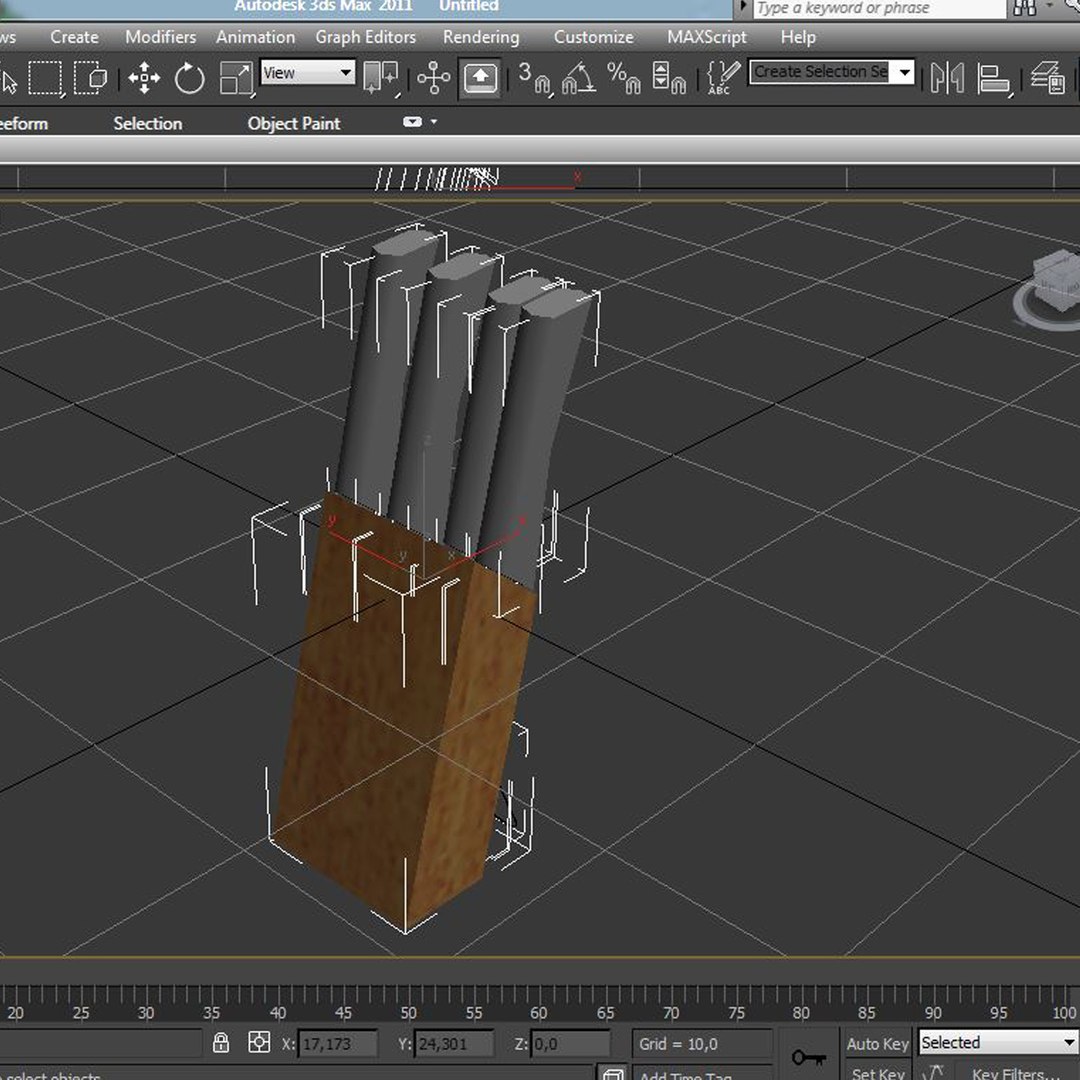Activate the Select and Move tool

click(x=145, y=79)
